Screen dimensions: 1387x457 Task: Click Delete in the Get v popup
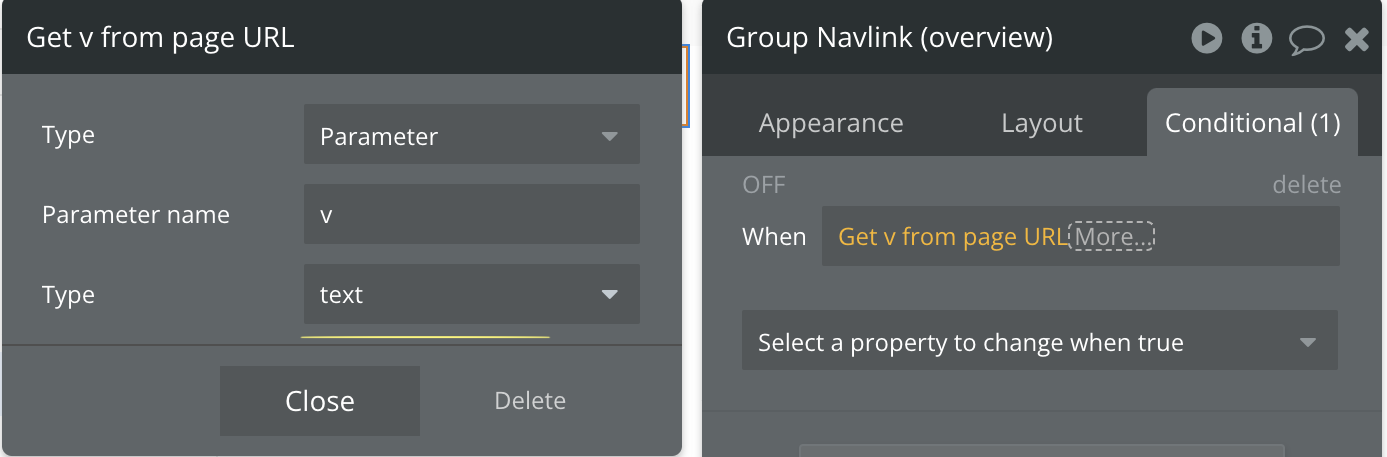[x=530, y=401]
